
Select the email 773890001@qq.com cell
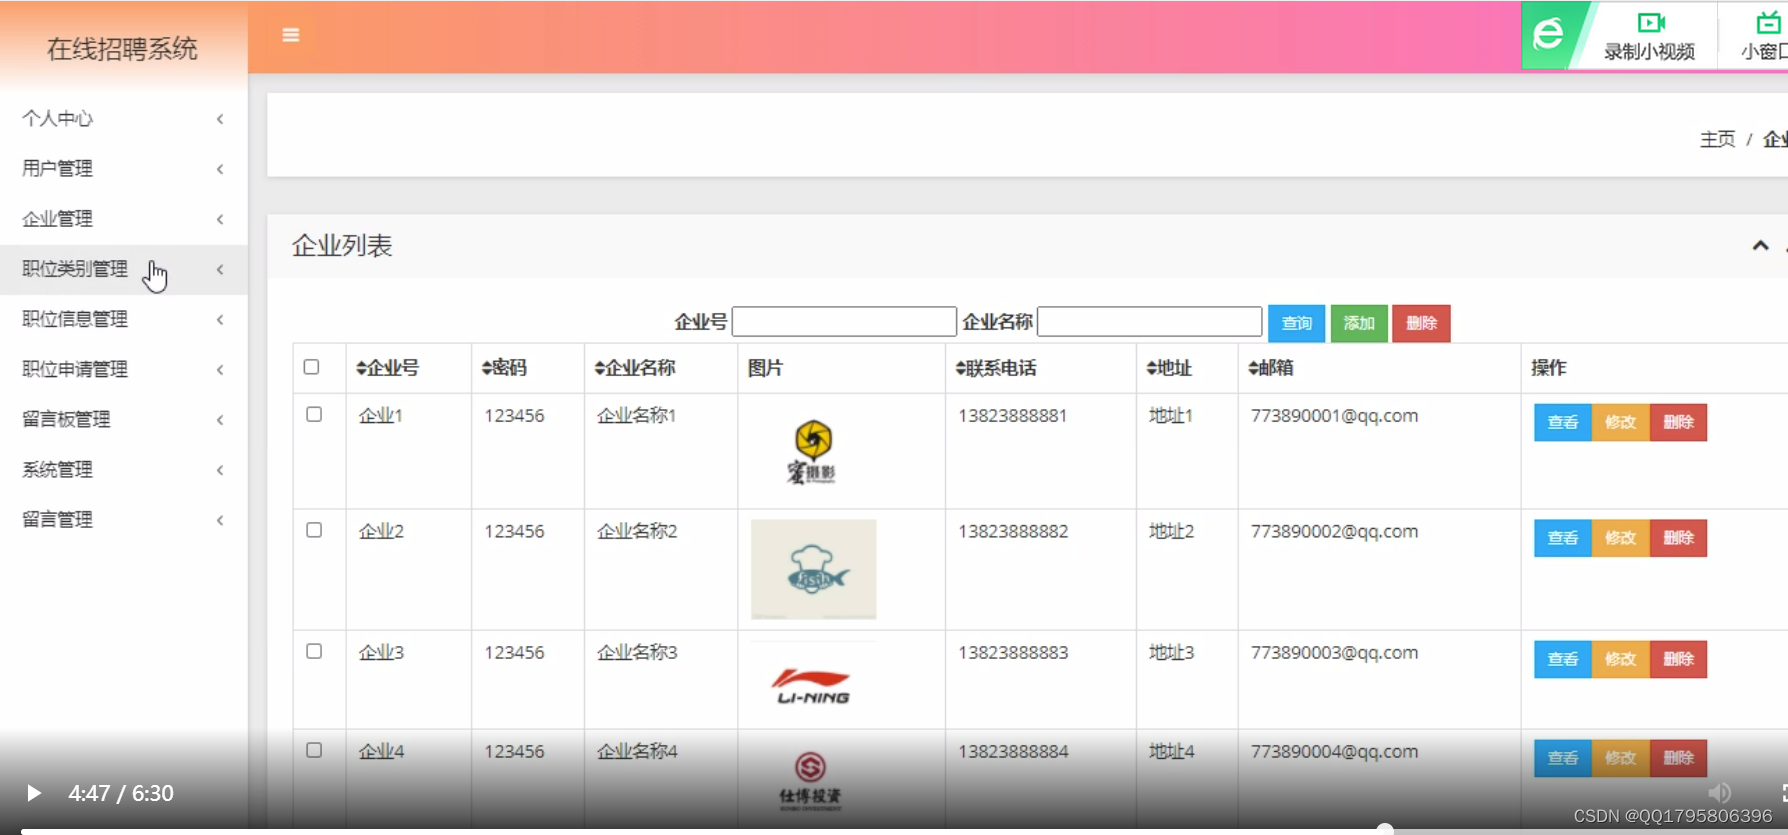tap(1334, 416)
